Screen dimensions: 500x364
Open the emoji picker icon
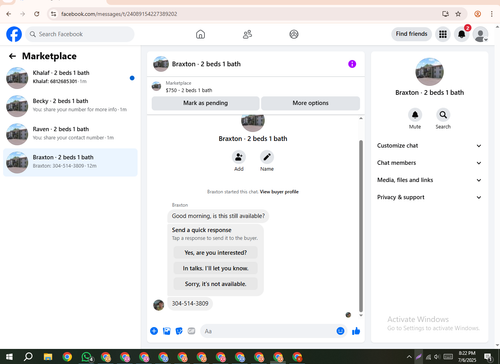(340, 331)
